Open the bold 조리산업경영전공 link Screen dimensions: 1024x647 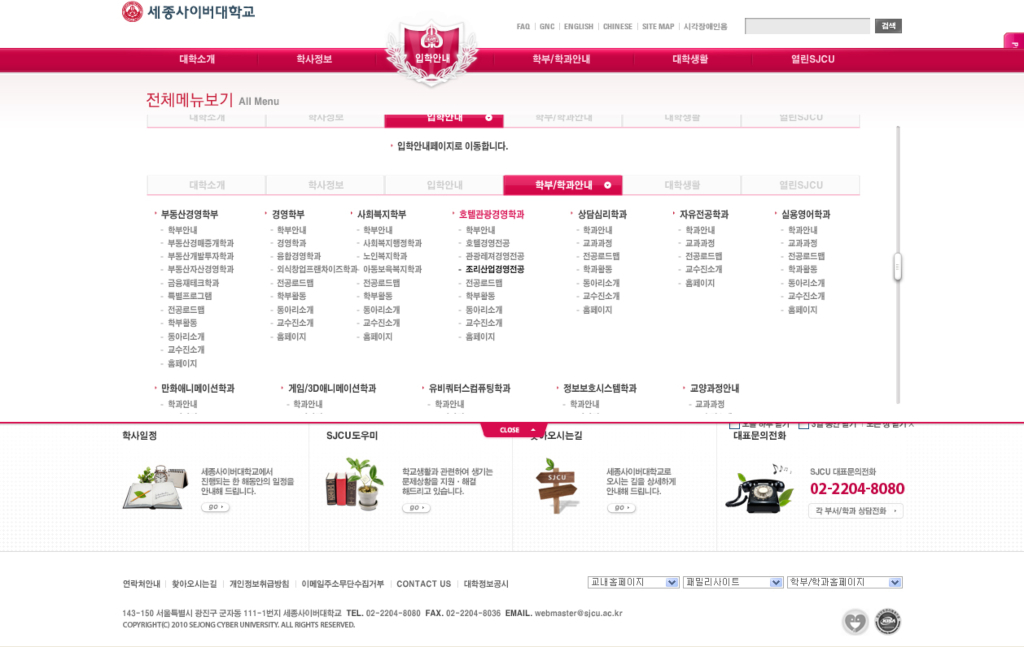point(494,269)
